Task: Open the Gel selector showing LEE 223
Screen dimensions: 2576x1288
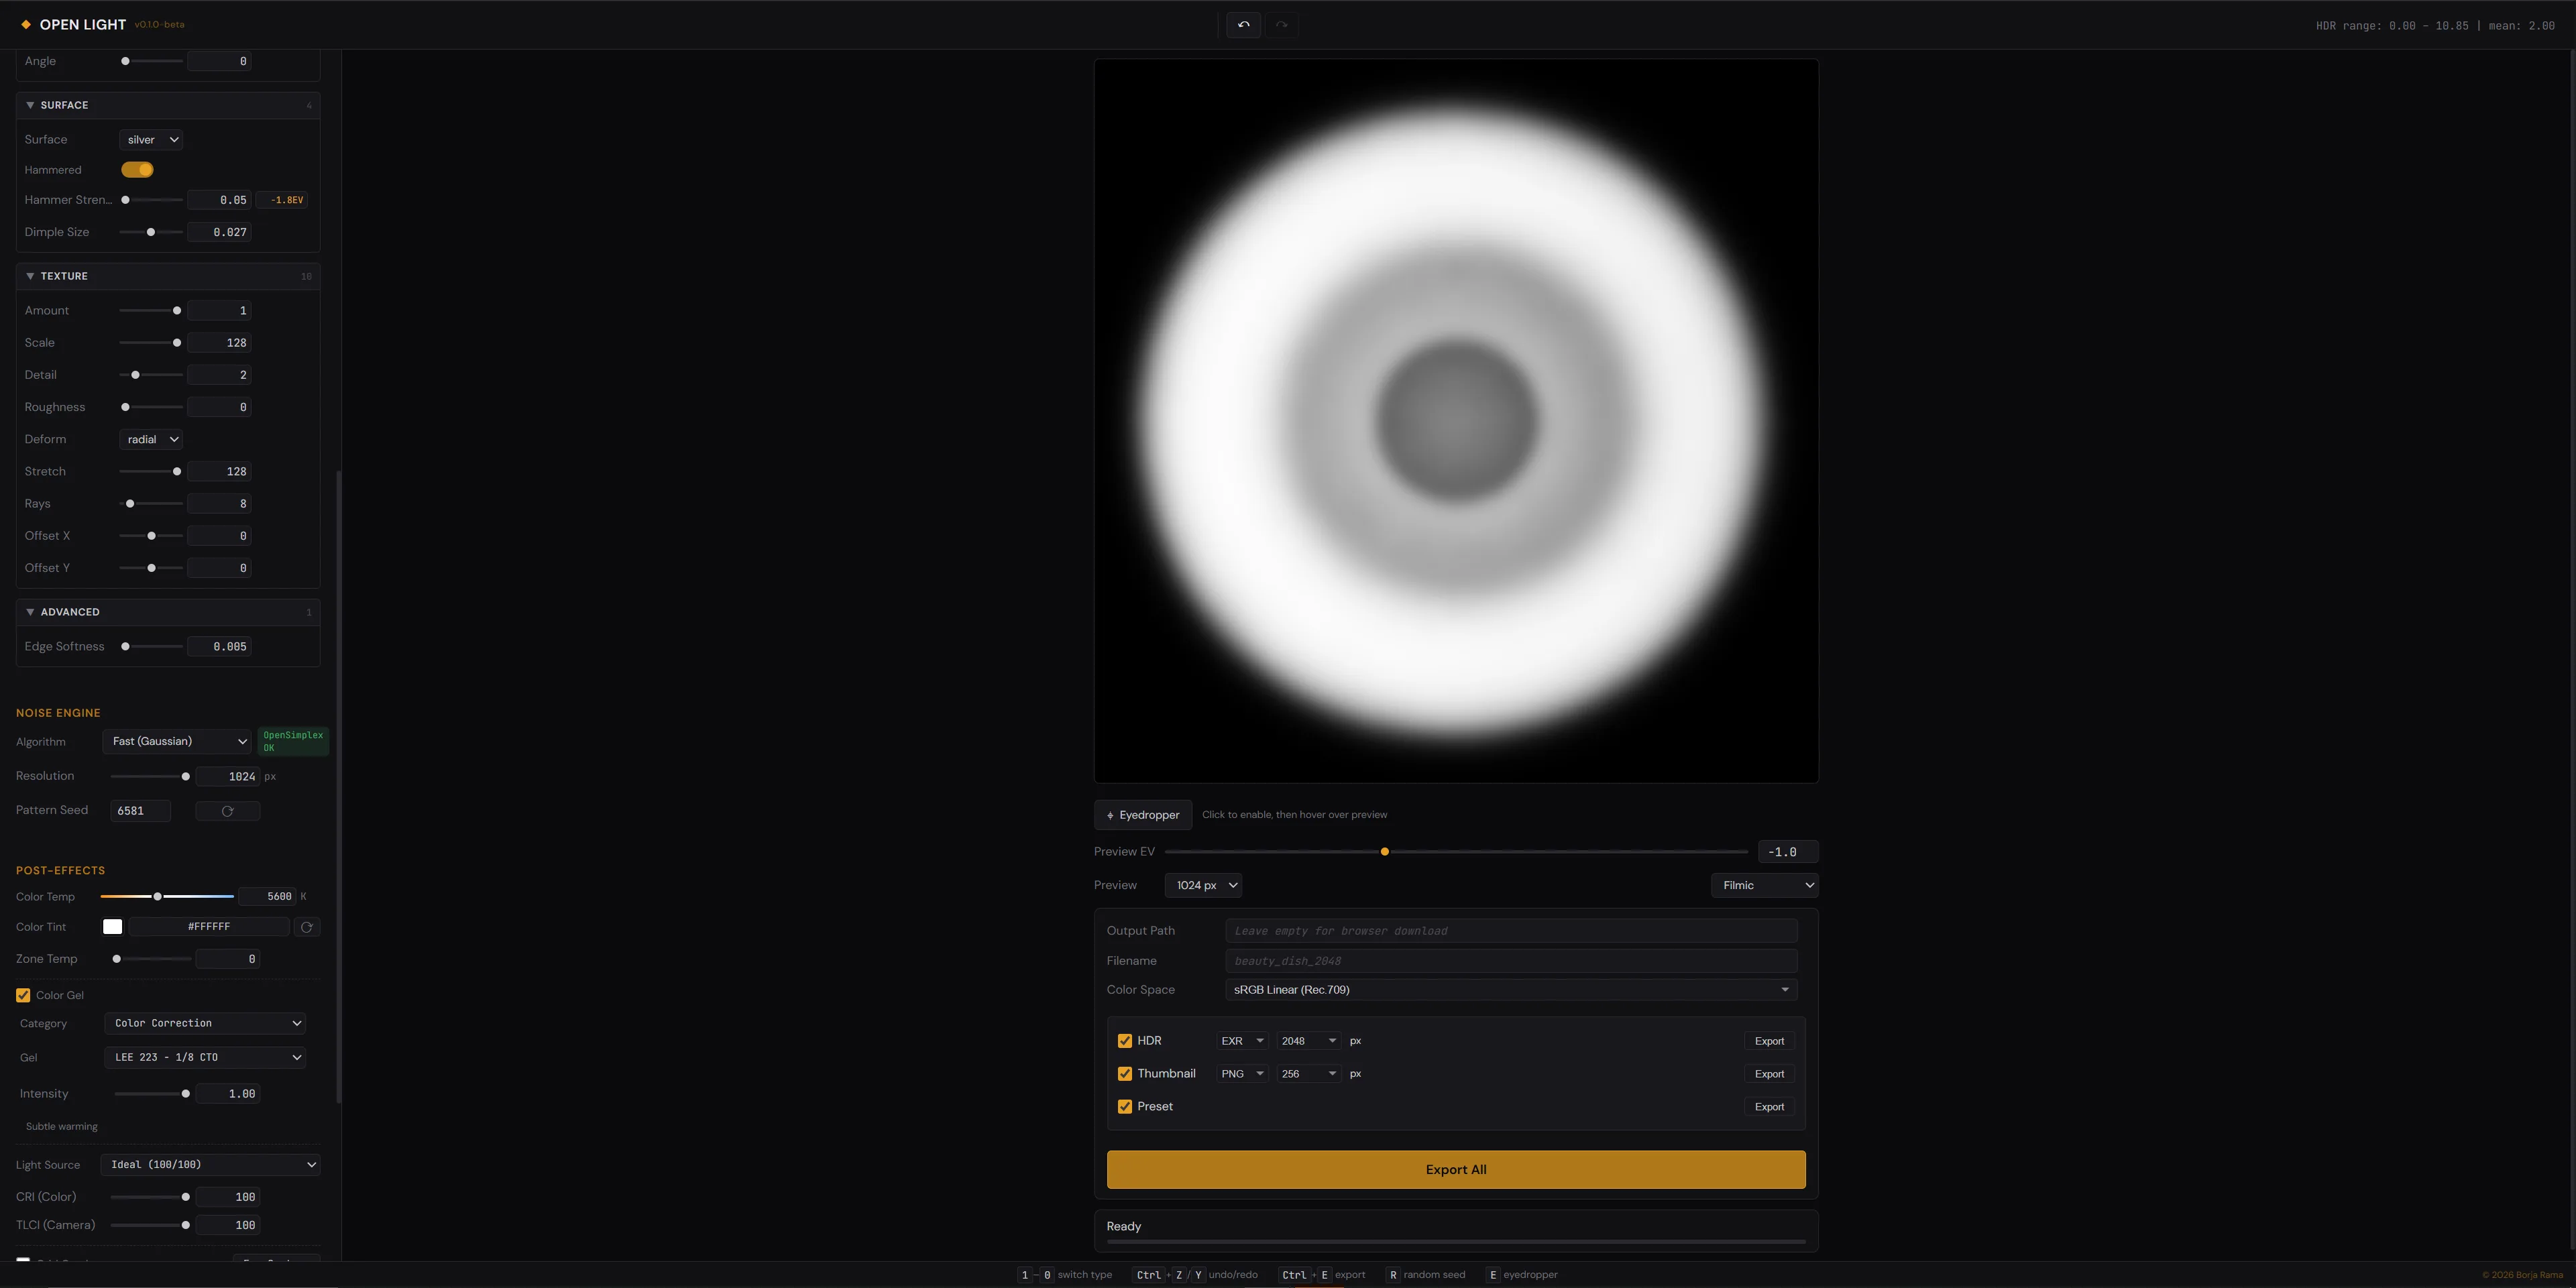Action: [x=204, y=1056]
